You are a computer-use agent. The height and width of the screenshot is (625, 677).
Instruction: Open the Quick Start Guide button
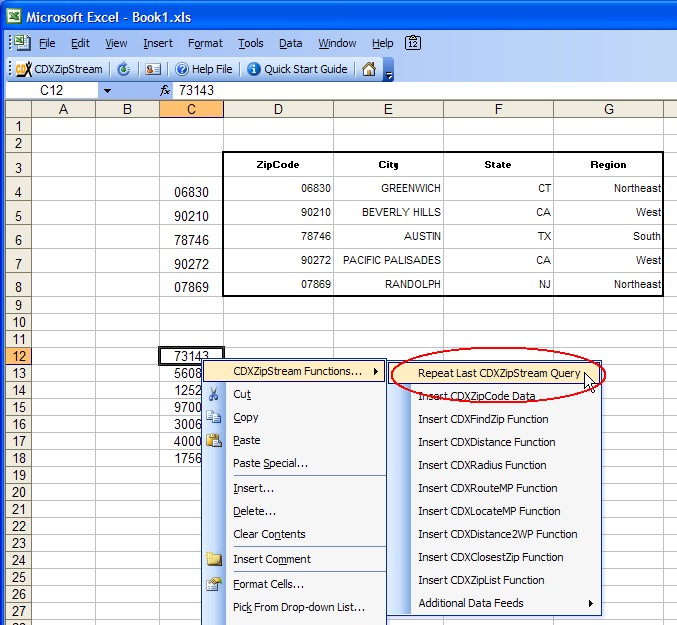297,69
